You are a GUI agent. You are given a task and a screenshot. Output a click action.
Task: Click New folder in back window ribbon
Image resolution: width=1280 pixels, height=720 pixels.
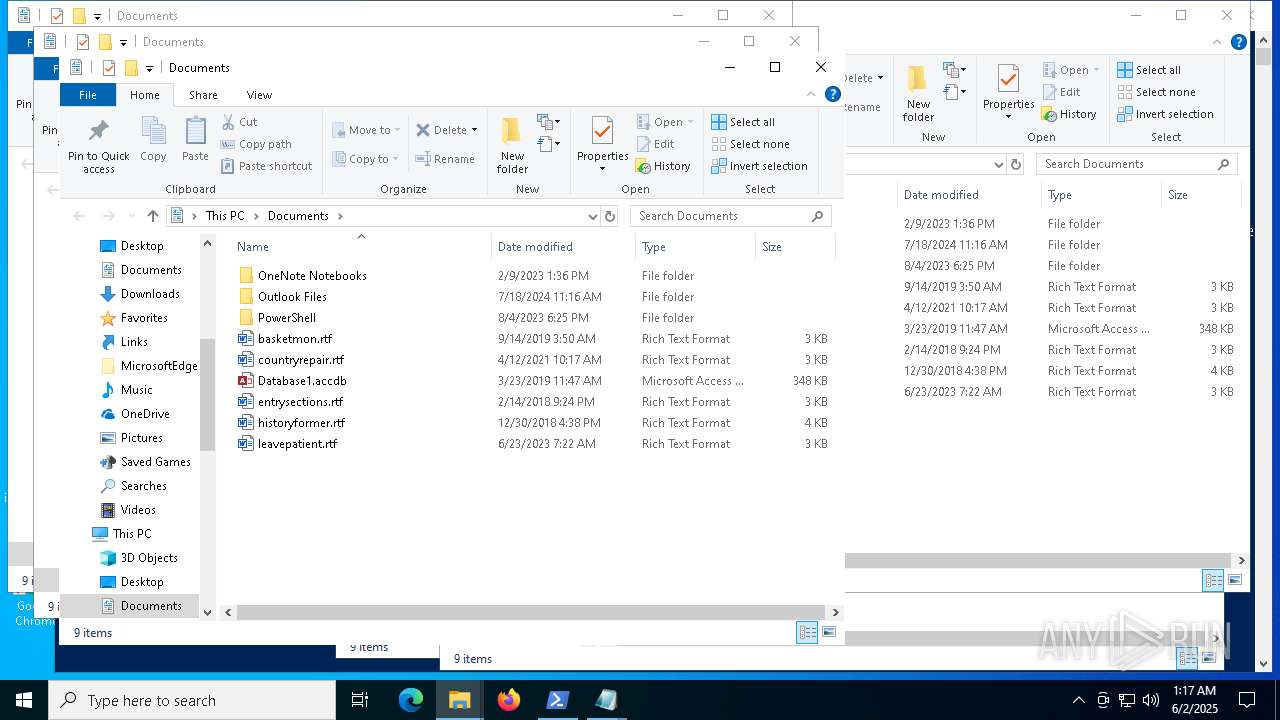[x=918, y=94]
